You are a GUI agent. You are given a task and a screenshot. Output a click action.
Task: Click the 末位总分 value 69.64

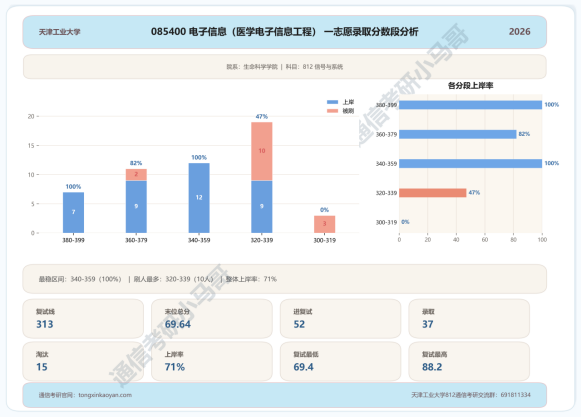(178, 324)
